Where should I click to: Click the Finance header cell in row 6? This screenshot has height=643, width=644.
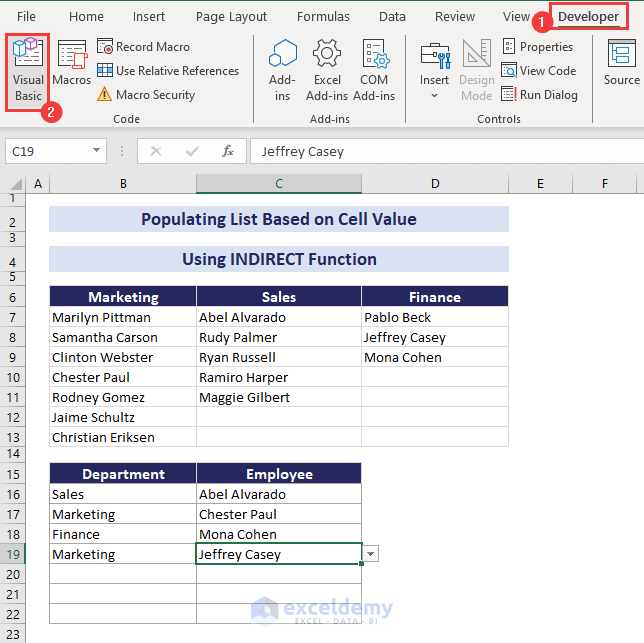[435, 296]
